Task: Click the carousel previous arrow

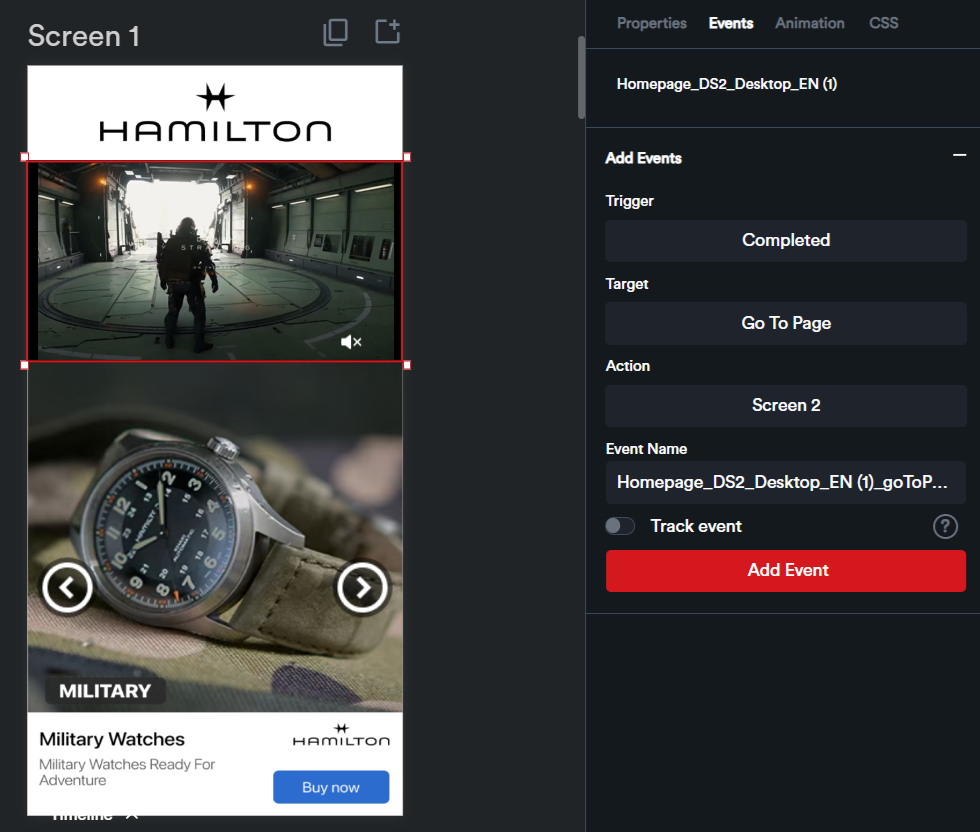Action: tap(67, 588)
